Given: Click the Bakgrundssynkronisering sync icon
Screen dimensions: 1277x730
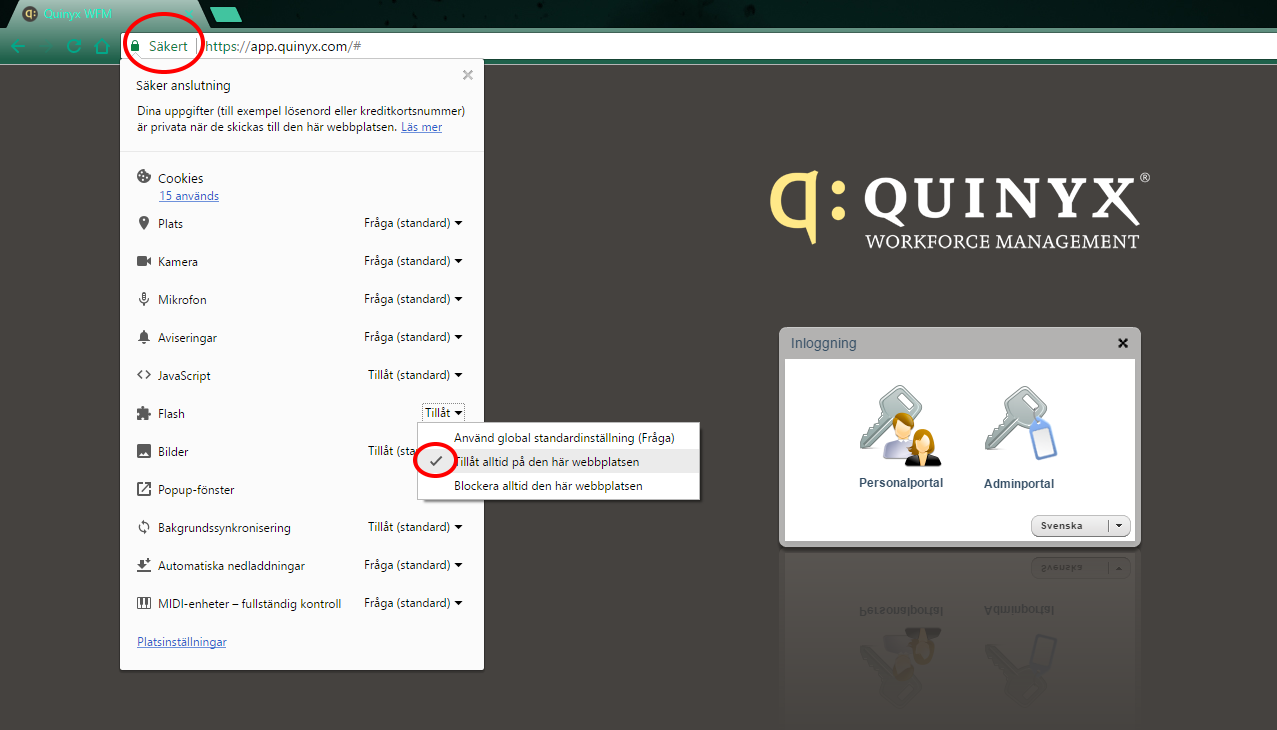Looking at the screenshot, I should coord(144,527).
